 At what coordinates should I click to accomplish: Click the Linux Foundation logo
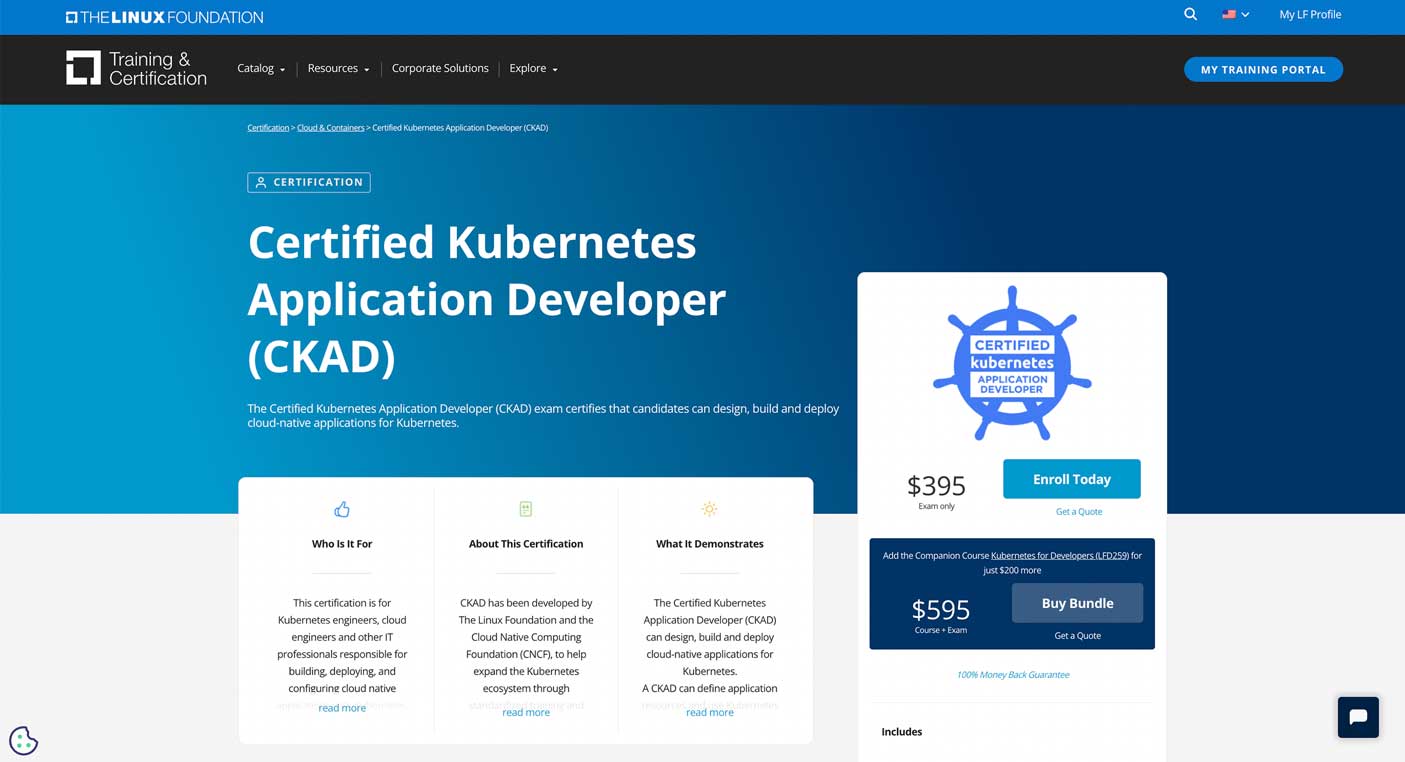click(x=165, y=17)
